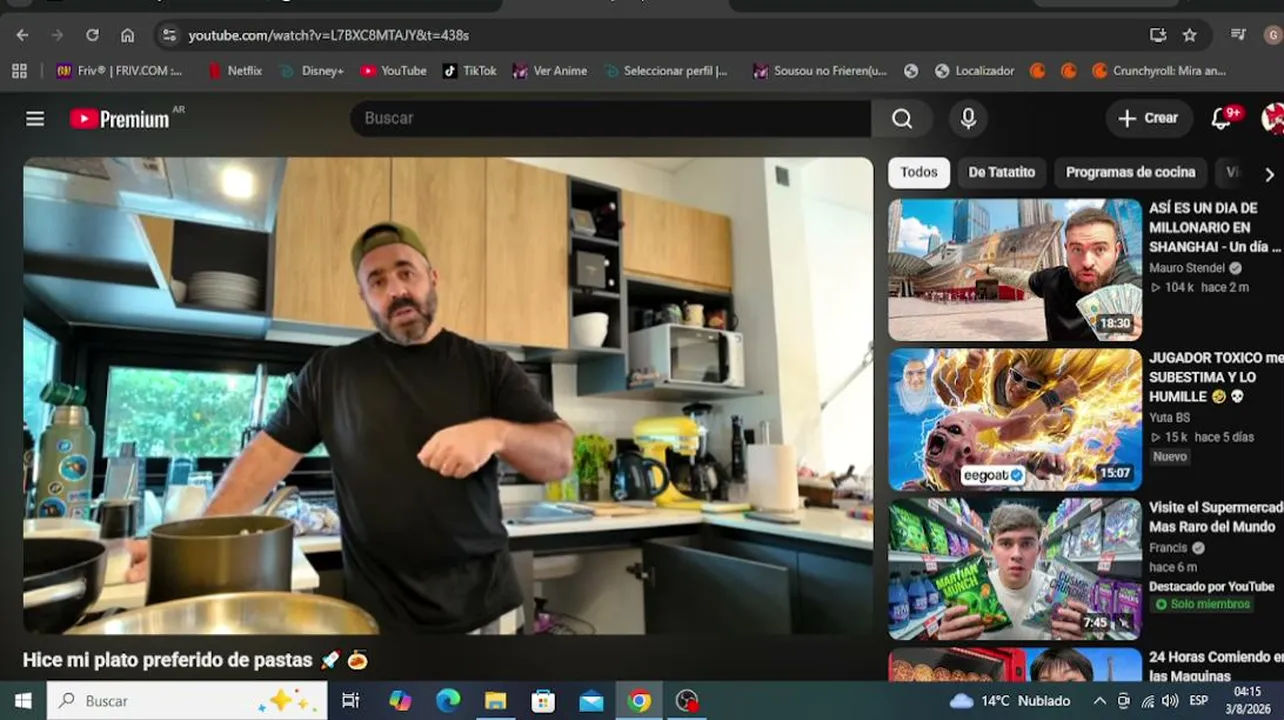Open the Yuta BS channel name
1284x720 pixels.
1170,418
